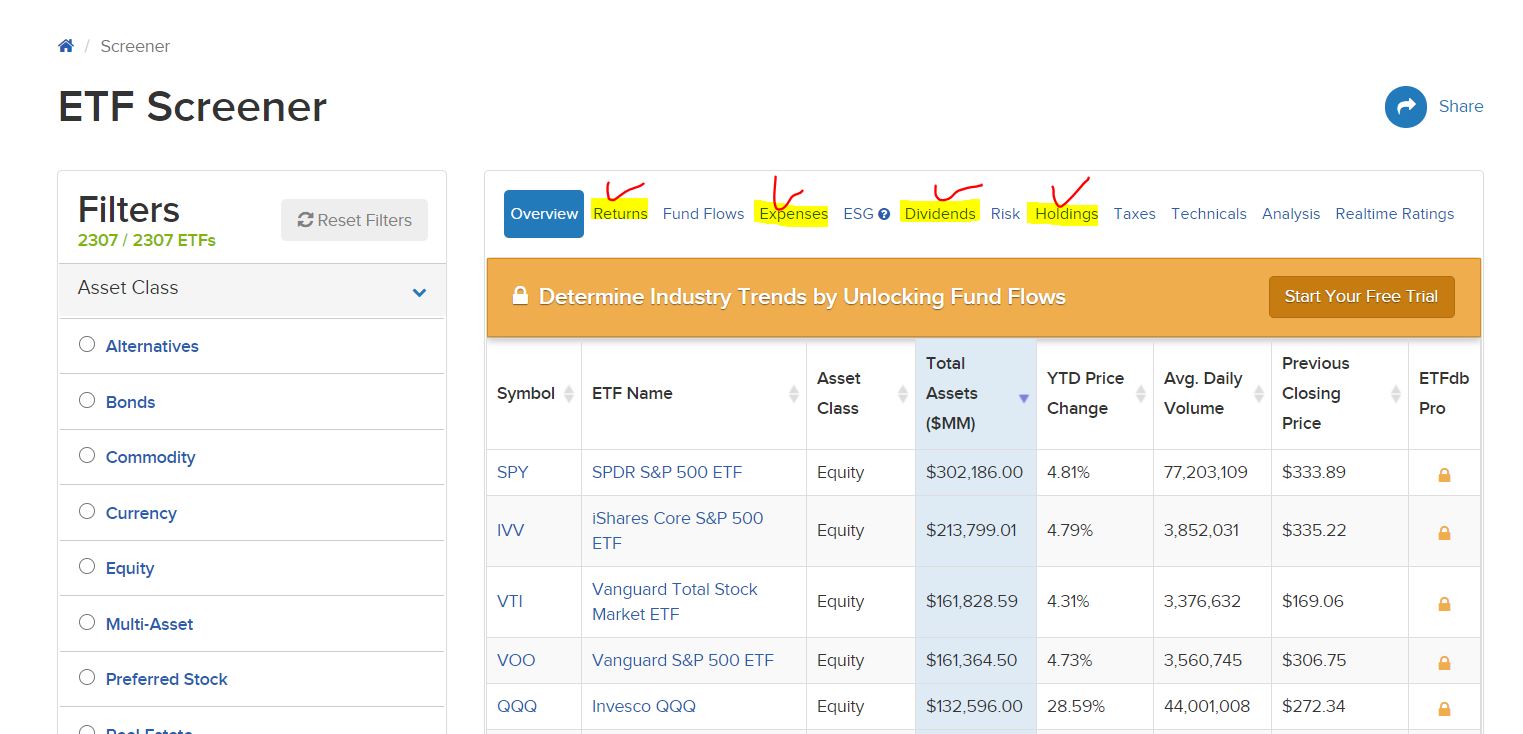The image size is (1523, 734).
Task: Switch to the ESG tab
Action: point(858,214)
